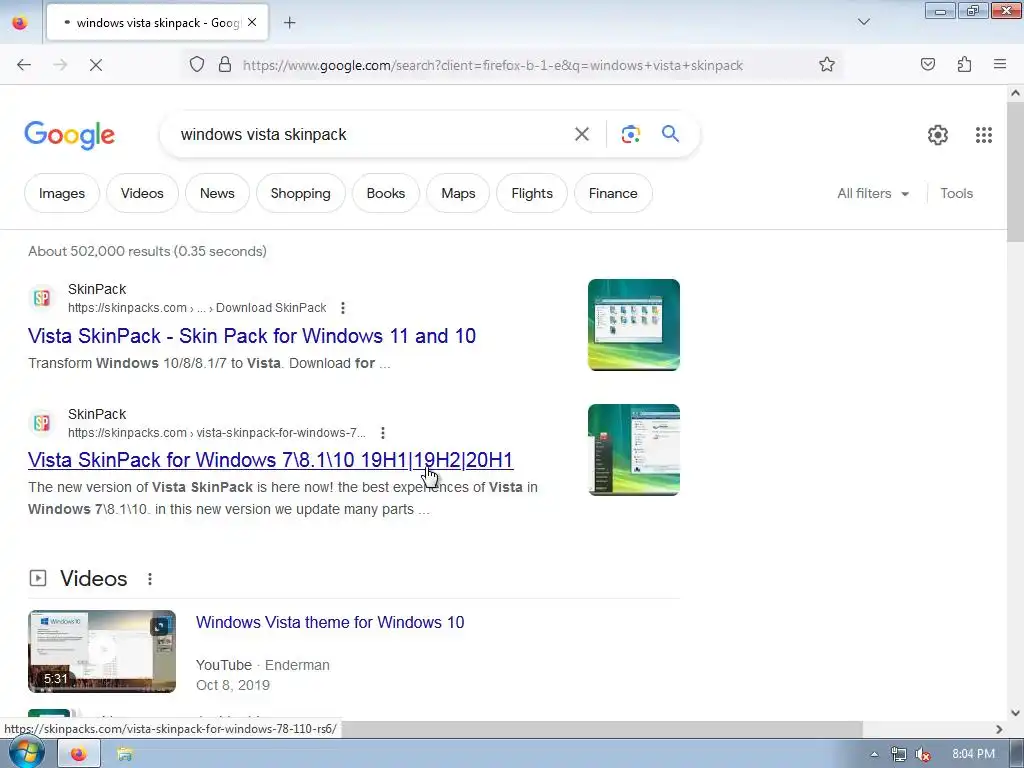The image size is (1024, 768).
Task: Filter results by Images
Action: click(61, 193)
